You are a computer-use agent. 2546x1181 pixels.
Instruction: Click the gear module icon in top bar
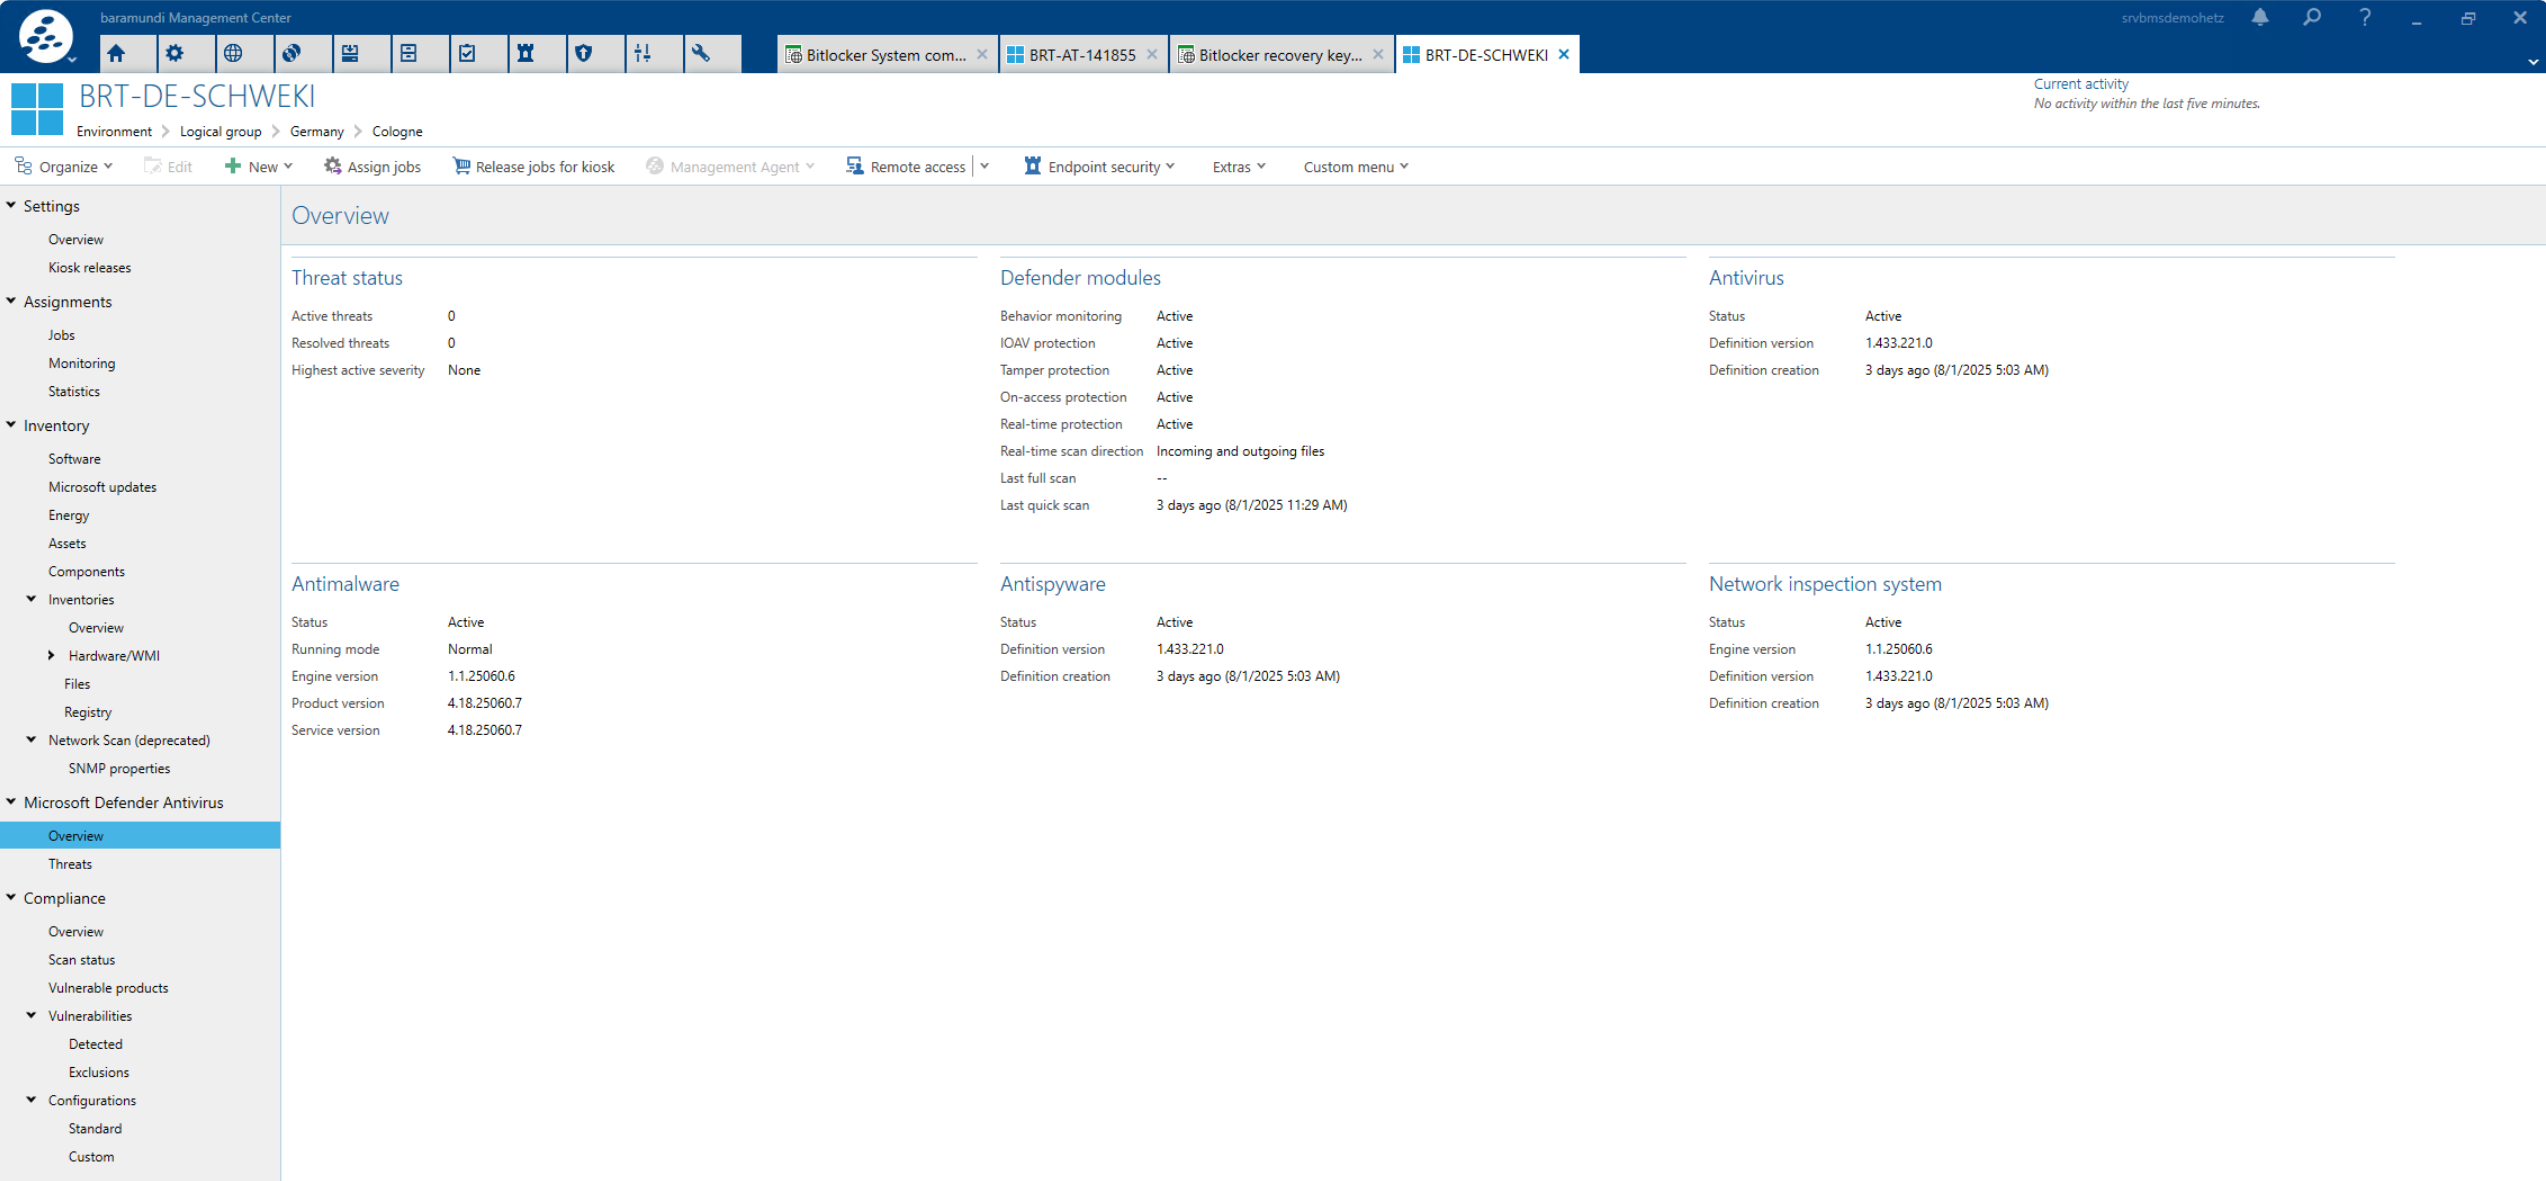(x=175, y=54)
